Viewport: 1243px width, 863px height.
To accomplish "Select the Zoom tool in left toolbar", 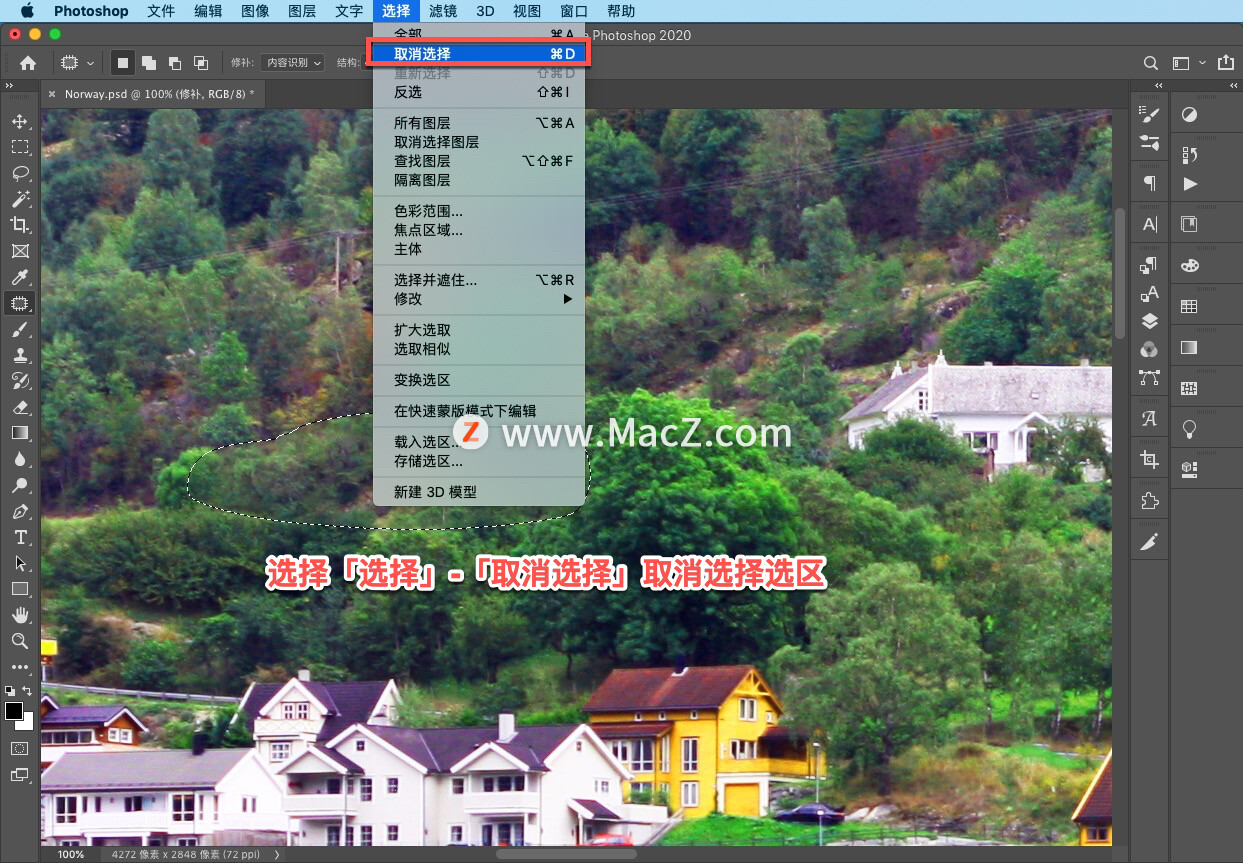I will point(20,641).
